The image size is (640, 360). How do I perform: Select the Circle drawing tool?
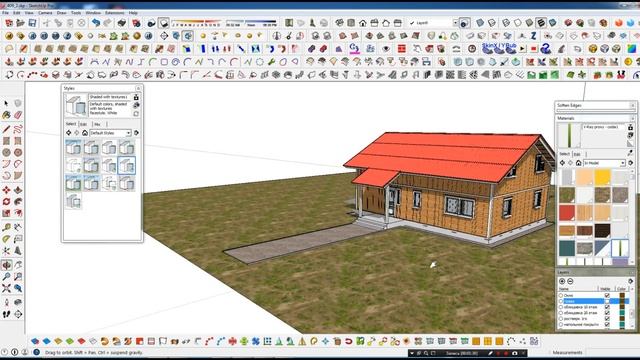point(6,152)
